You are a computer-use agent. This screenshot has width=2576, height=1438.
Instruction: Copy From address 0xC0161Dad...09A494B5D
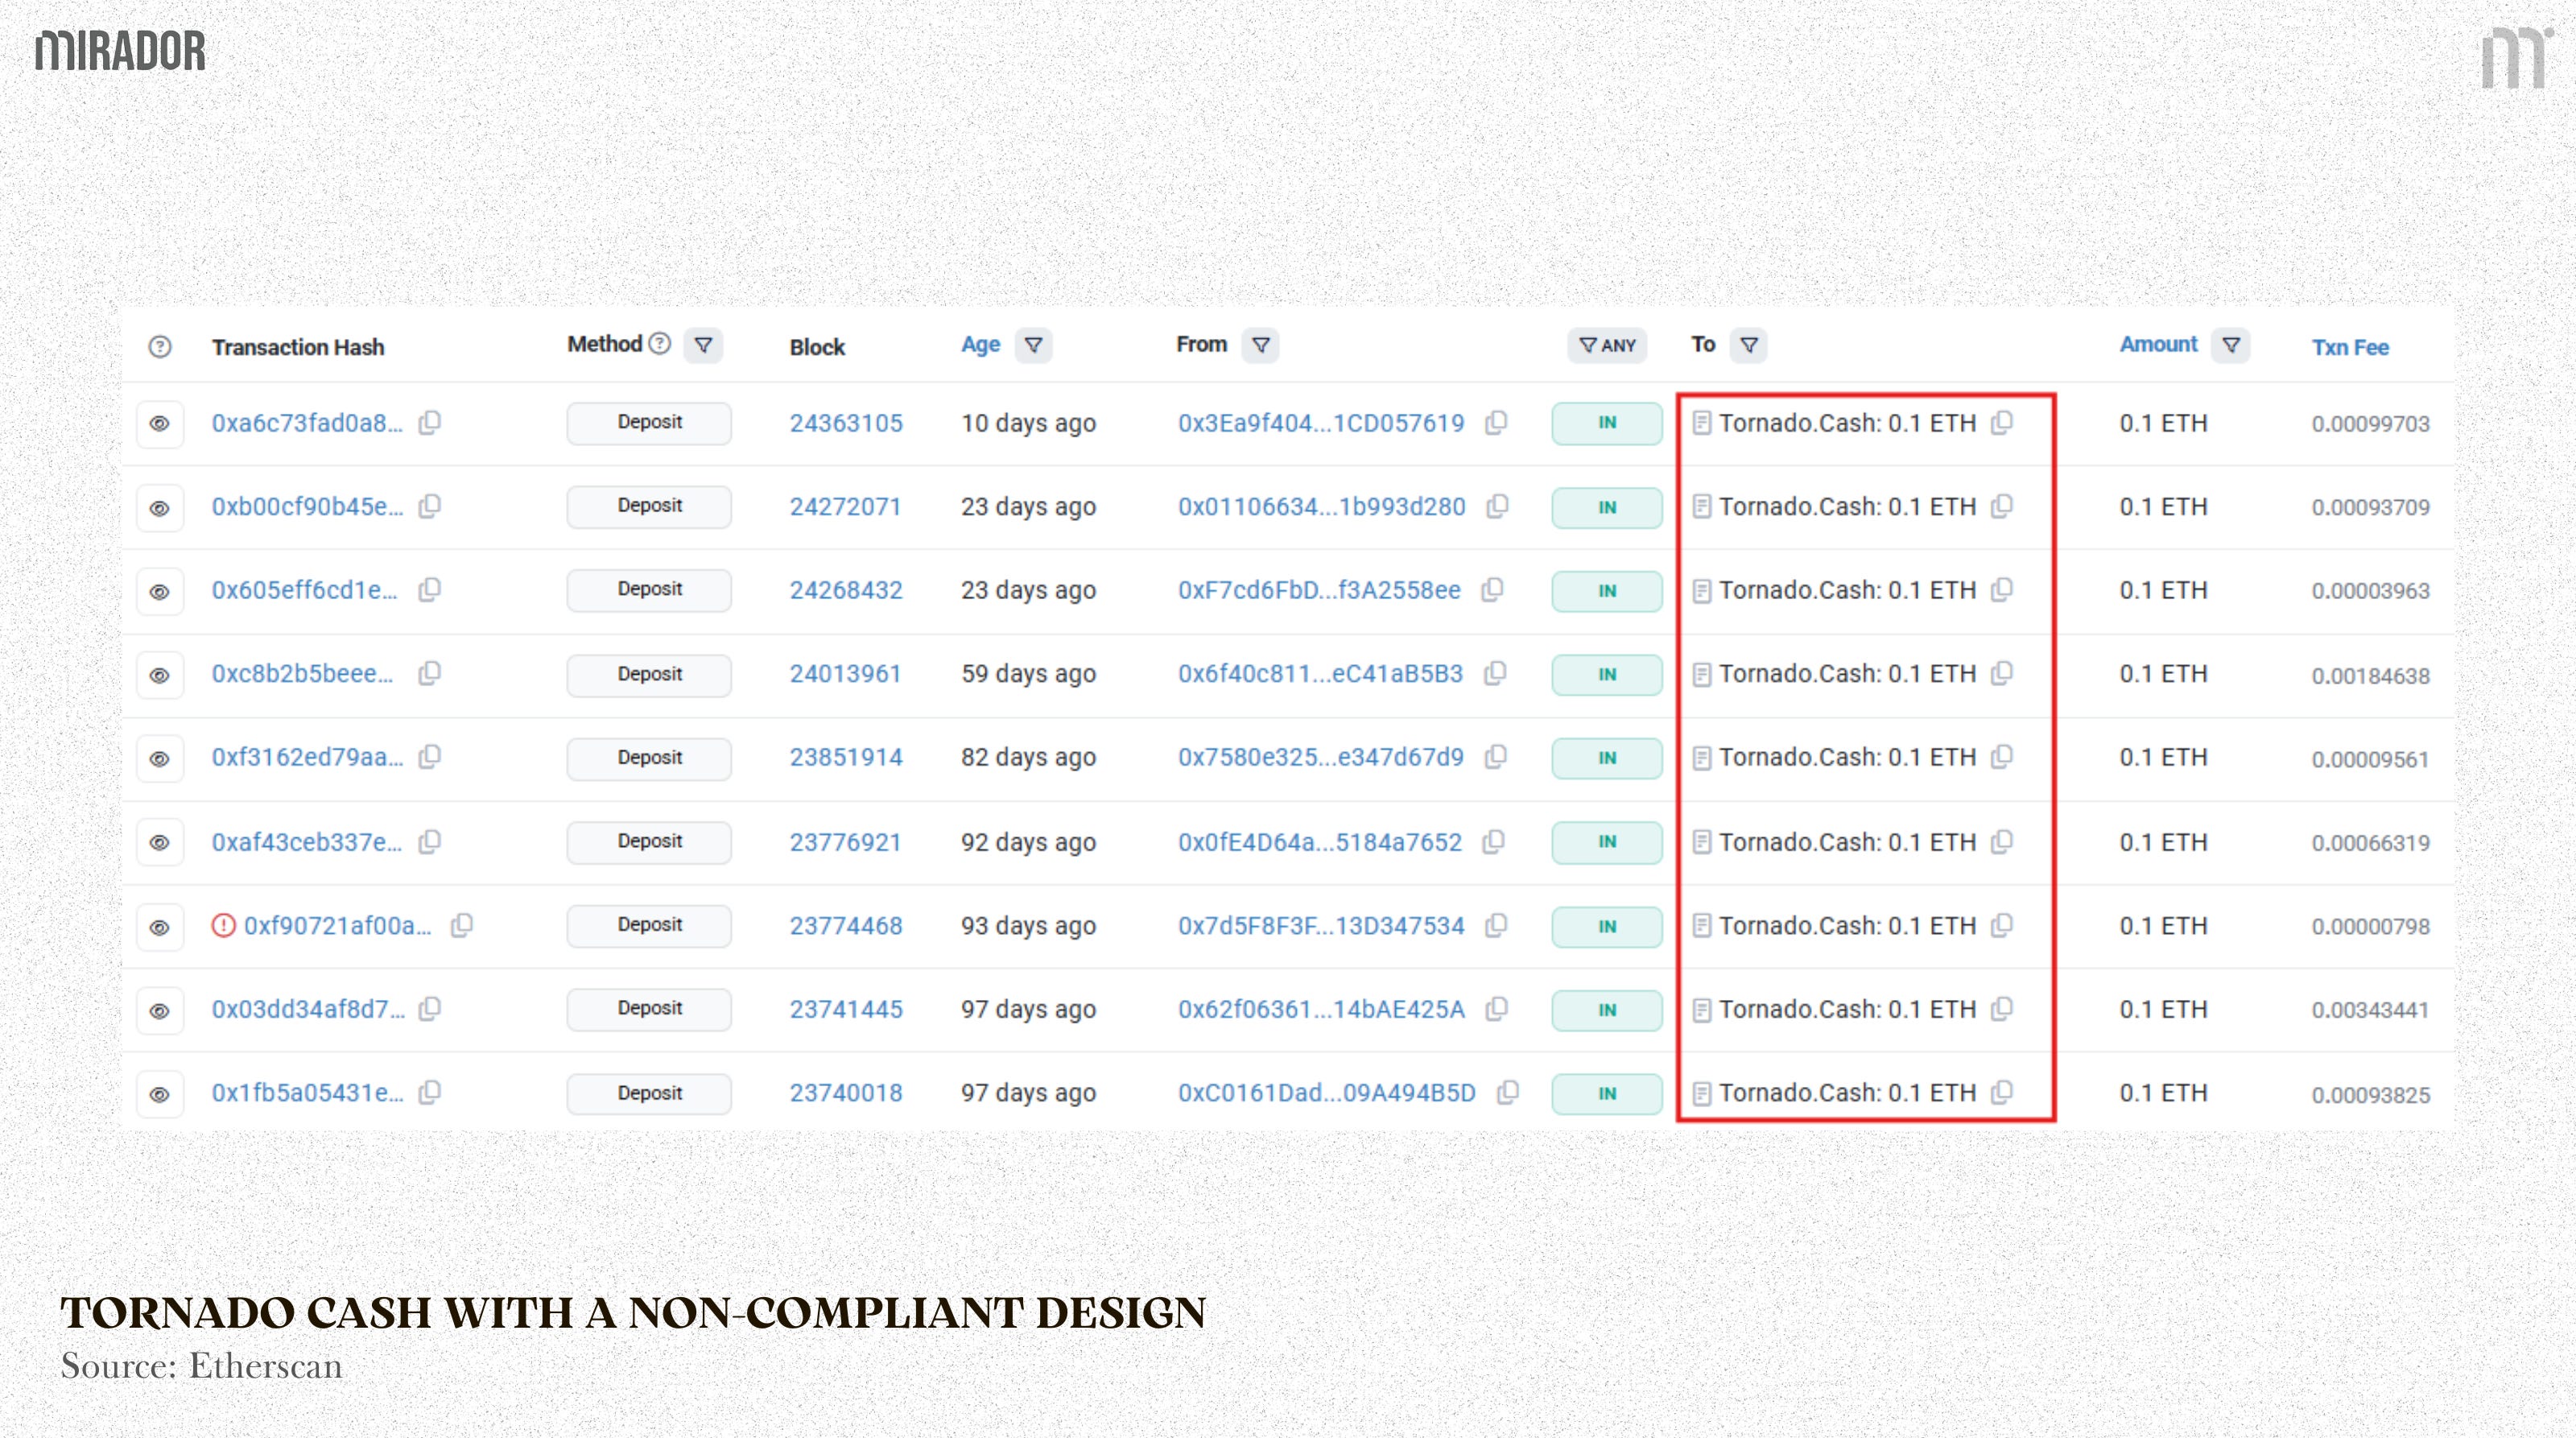click(1508, 1093)
